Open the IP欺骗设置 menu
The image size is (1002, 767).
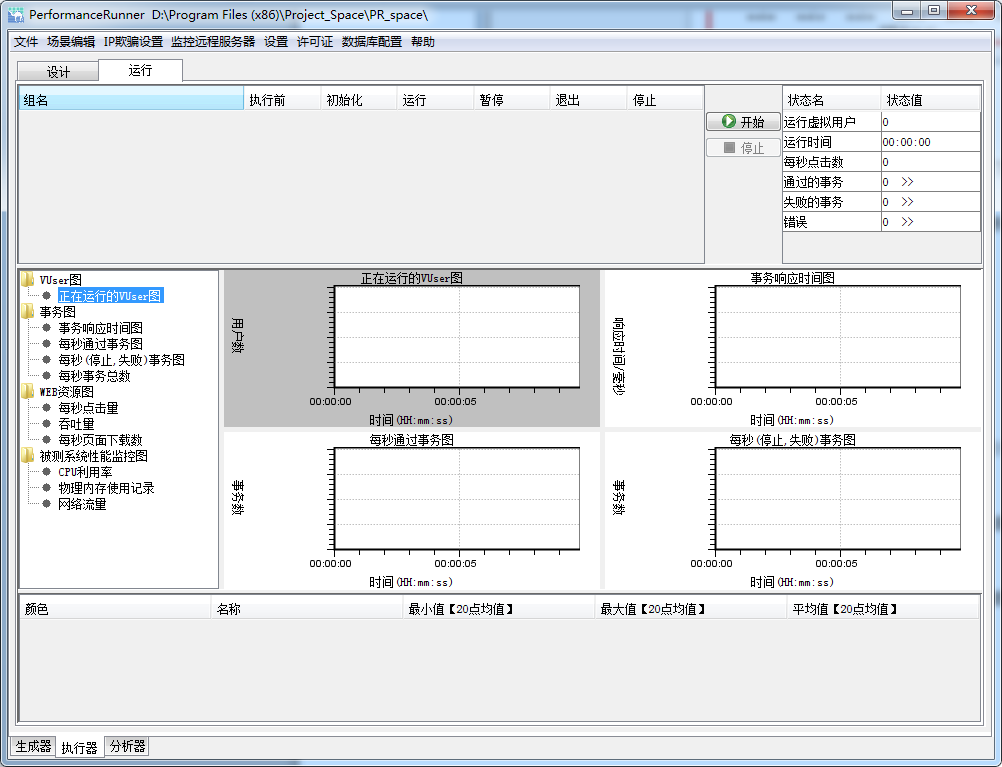(133, 42)
